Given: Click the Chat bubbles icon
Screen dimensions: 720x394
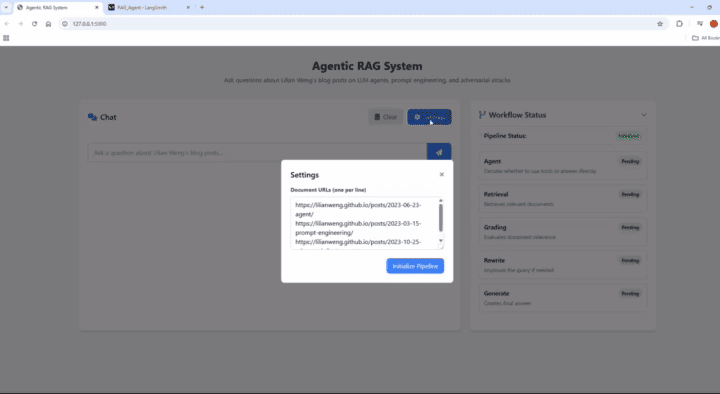Looking at the screenshot, I should click(x=92, y=117).
